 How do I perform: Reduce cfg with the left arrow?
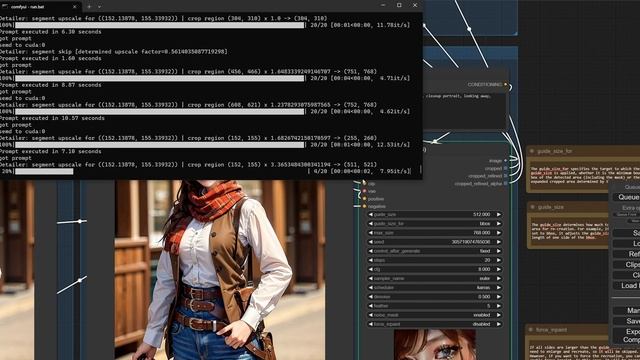point(371,269)
